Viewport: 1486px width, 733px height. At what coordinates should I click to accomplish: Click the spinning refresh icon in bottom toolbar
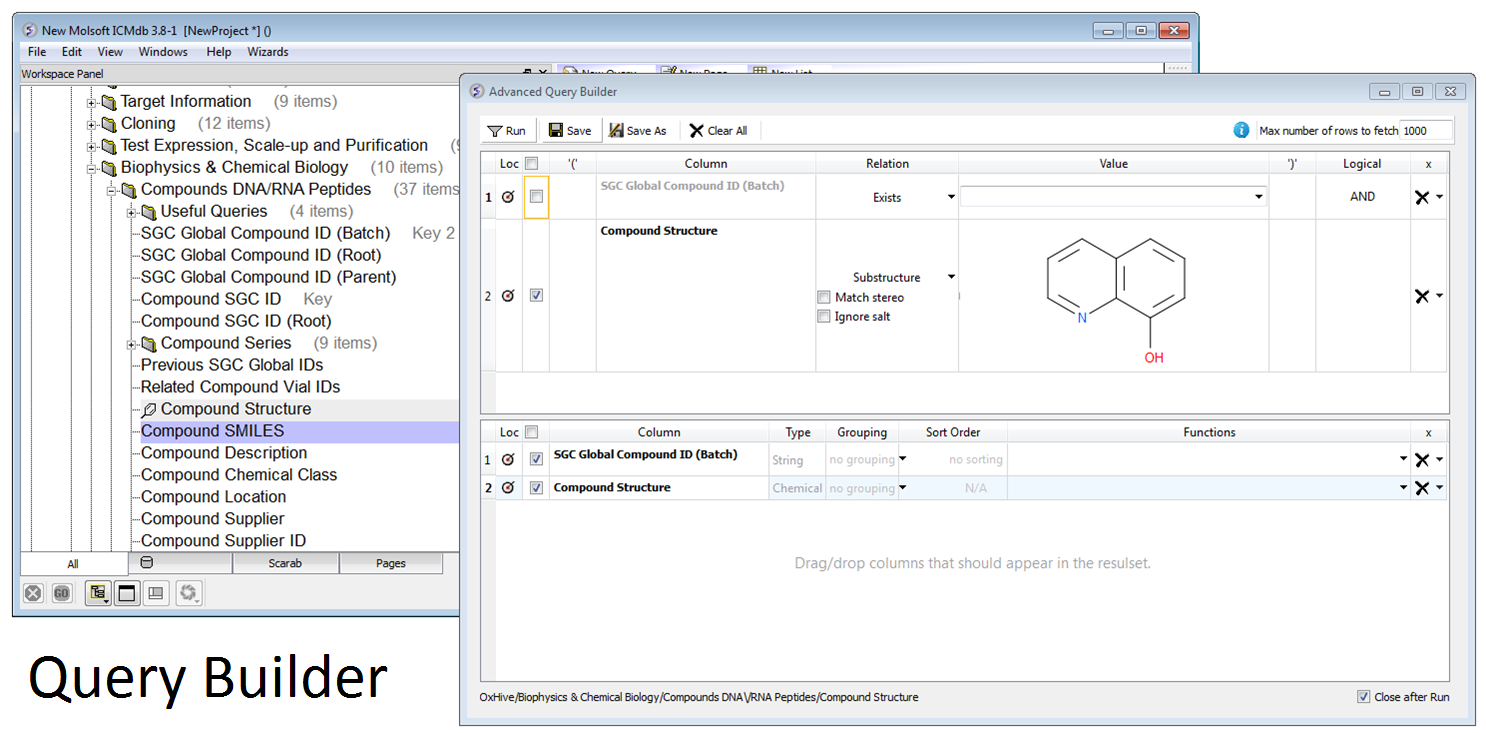tap(188, 593)
